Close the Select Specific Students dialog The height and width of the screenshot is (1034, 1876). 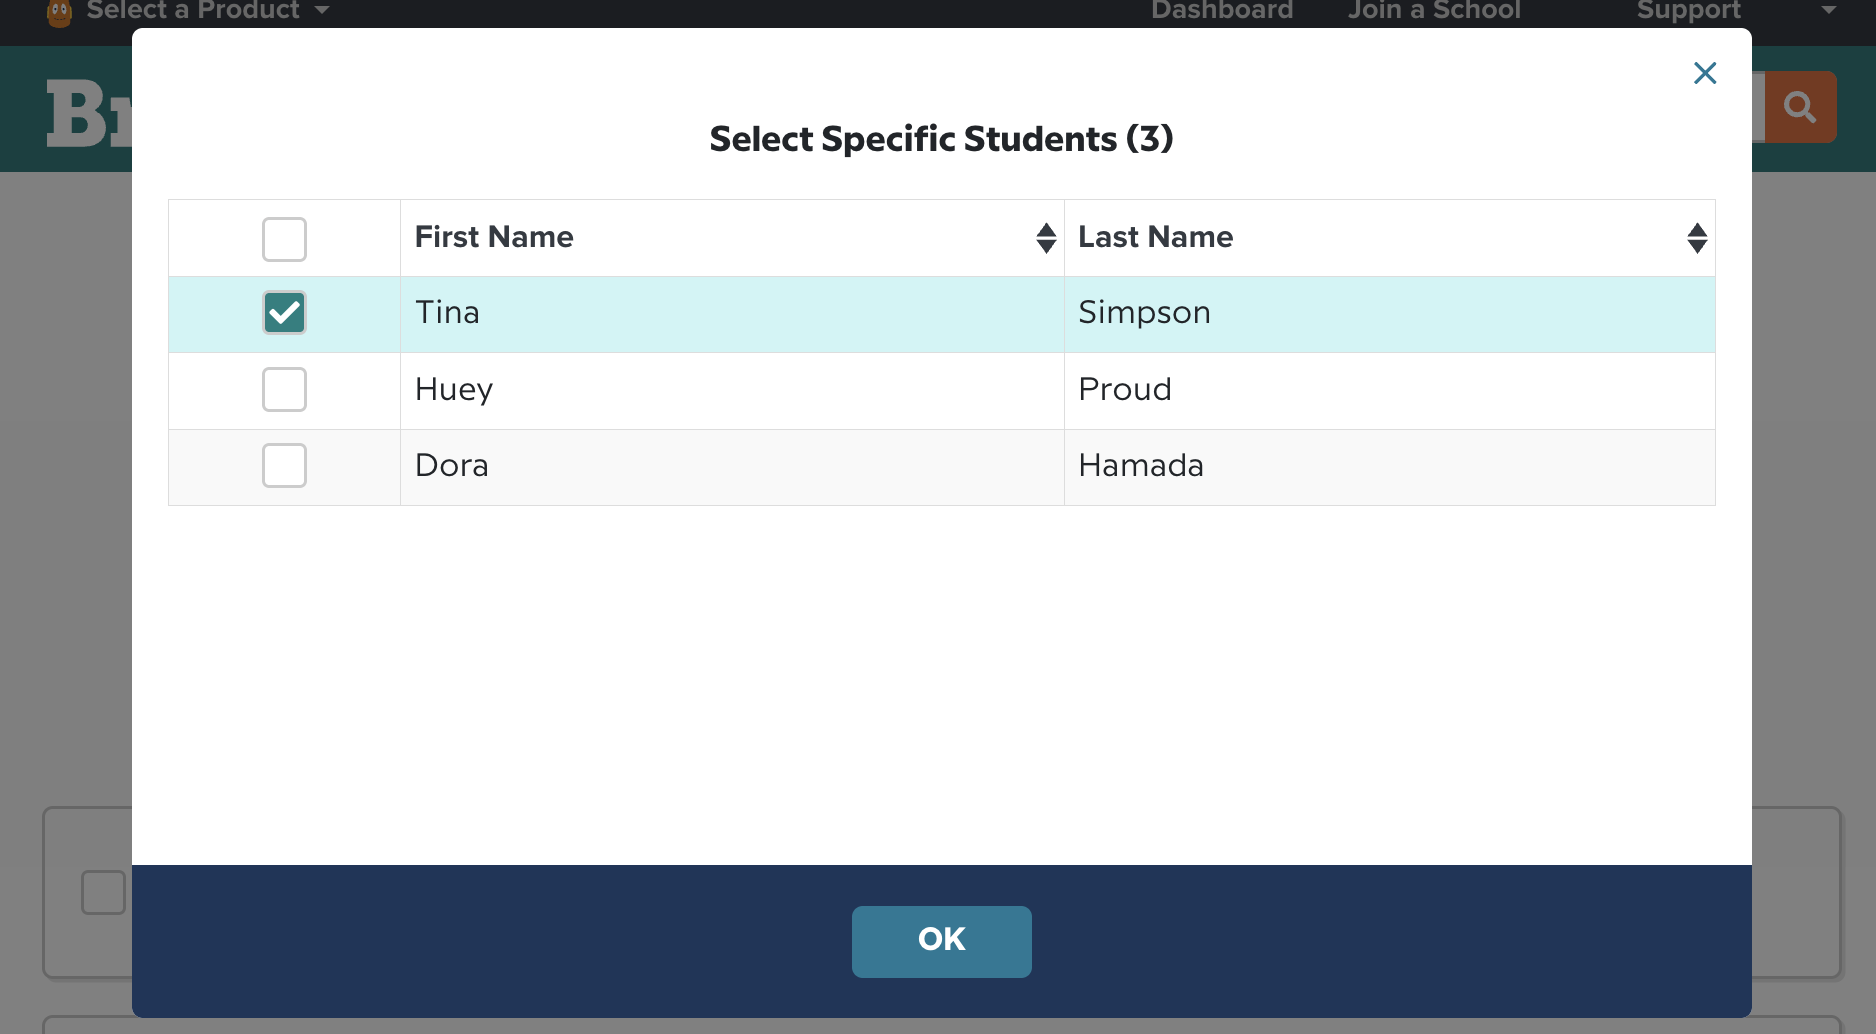point(1705,73)
